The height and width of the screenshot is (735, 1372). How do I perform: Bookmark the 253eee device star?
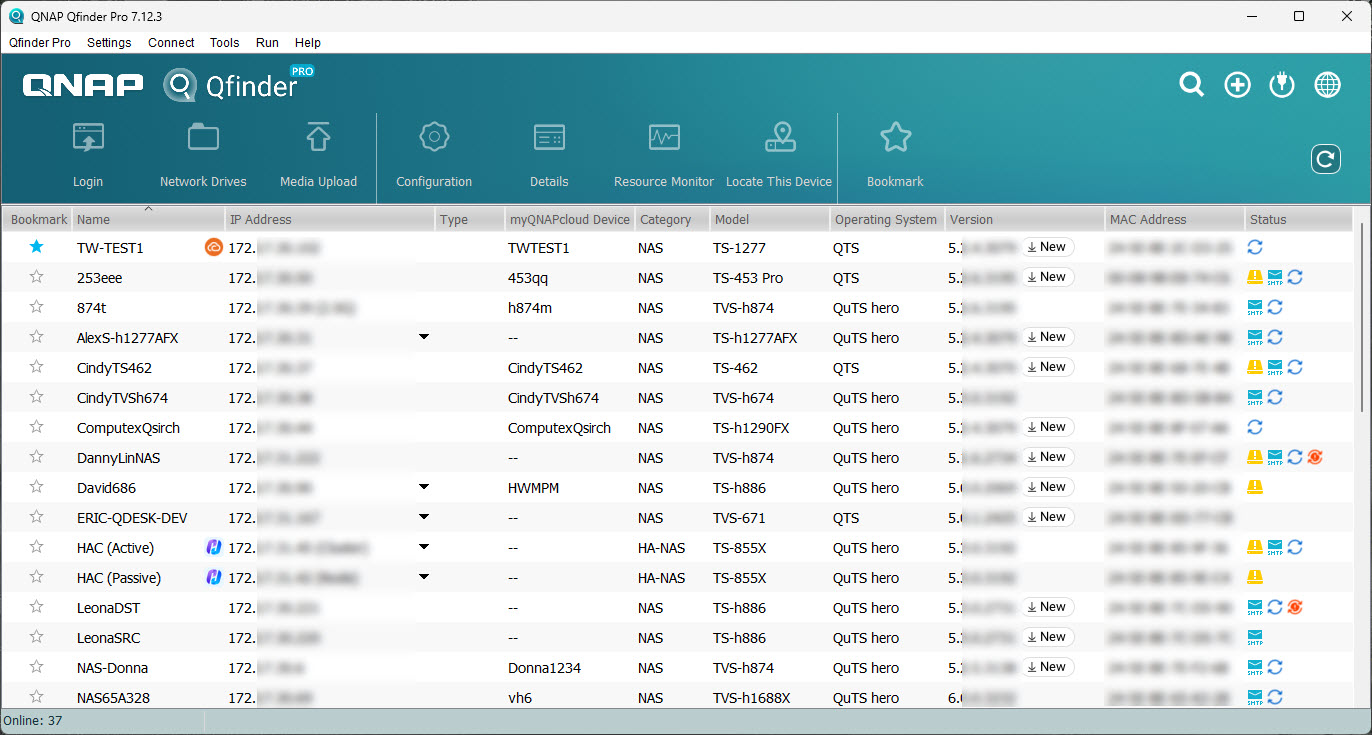[x=37, y=277]
